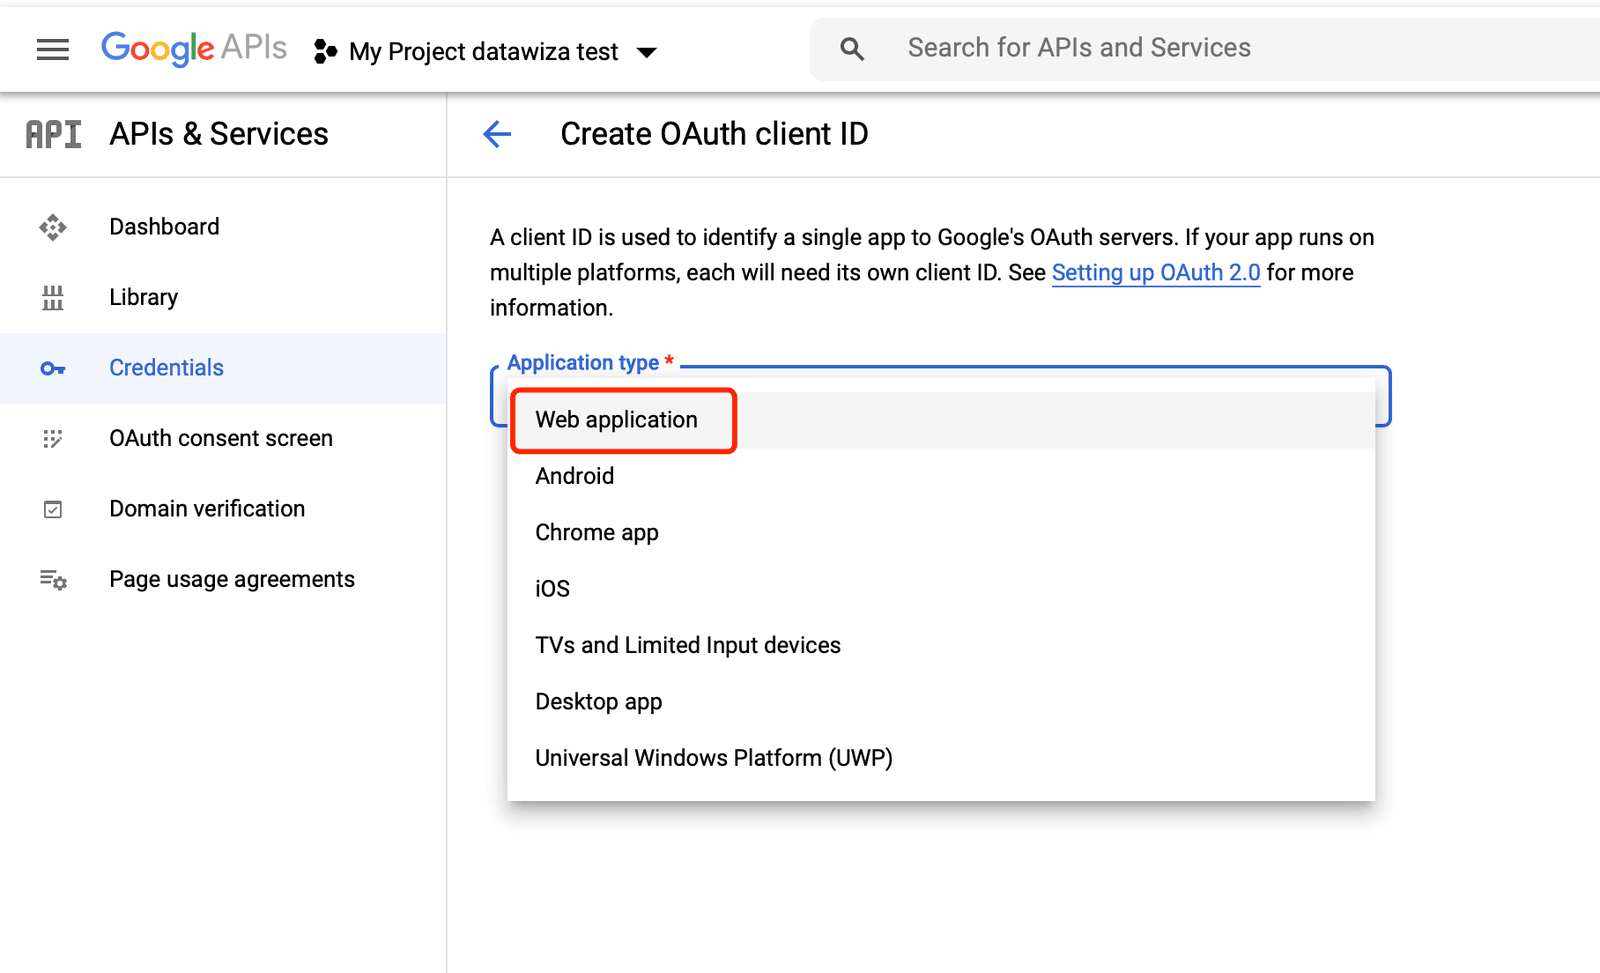Select iOS application type

click(x=941, y=589)
